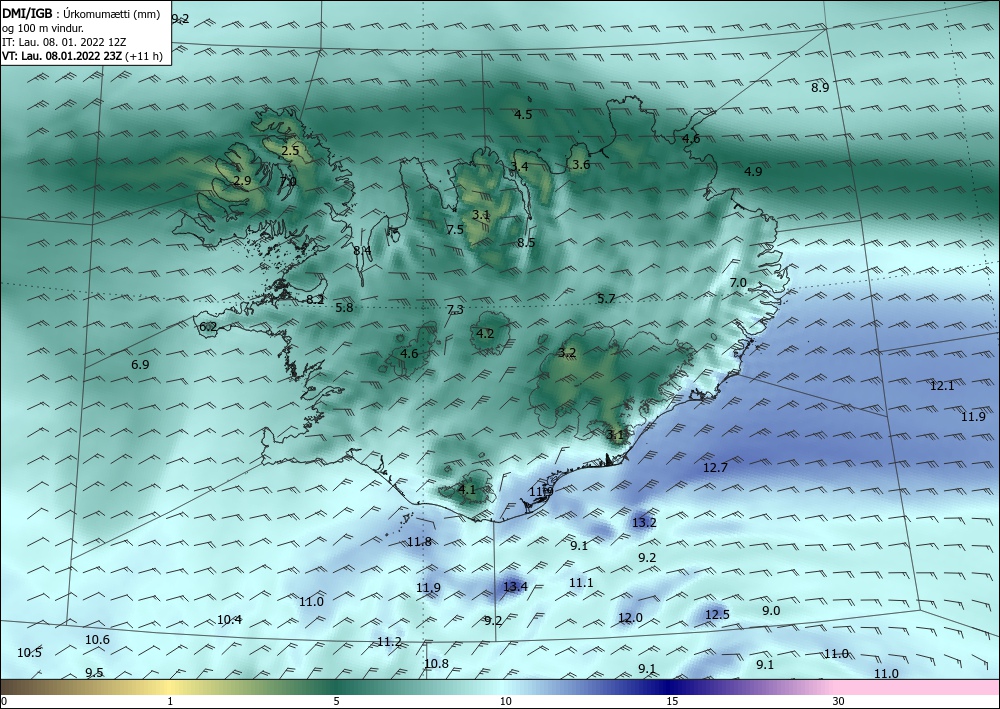Image resolution: width=1000 pixels, height=709 pixels.
Task: Click the 12.7 value southeast of Iceland
Action: coord(716,468)
